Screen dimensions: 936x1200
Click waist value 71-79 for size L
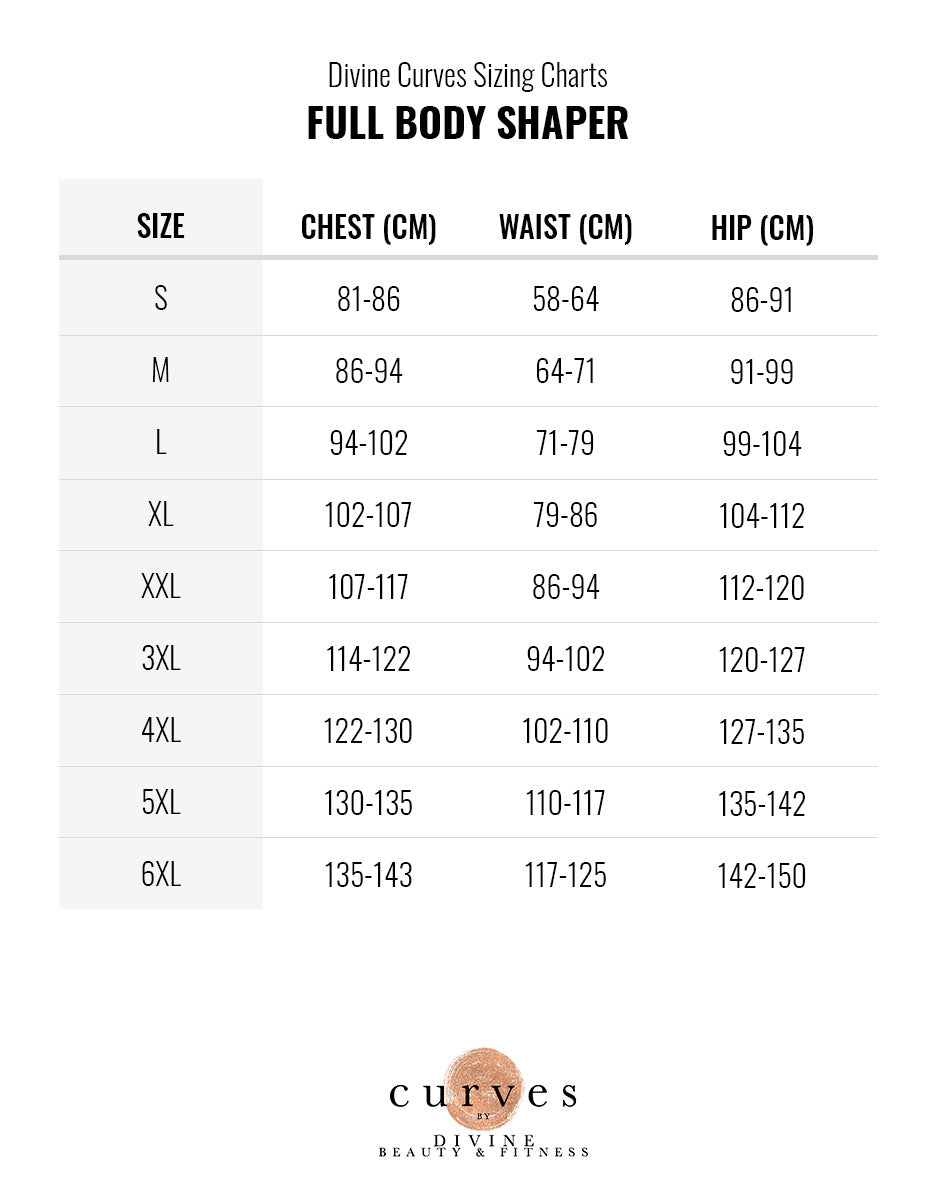point(565,444)
